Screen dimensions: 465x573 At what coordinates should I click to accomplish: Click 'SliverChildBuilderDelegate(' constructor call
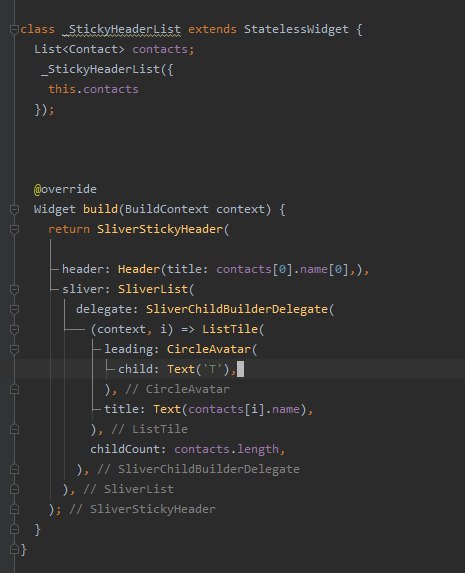point(240,310)
